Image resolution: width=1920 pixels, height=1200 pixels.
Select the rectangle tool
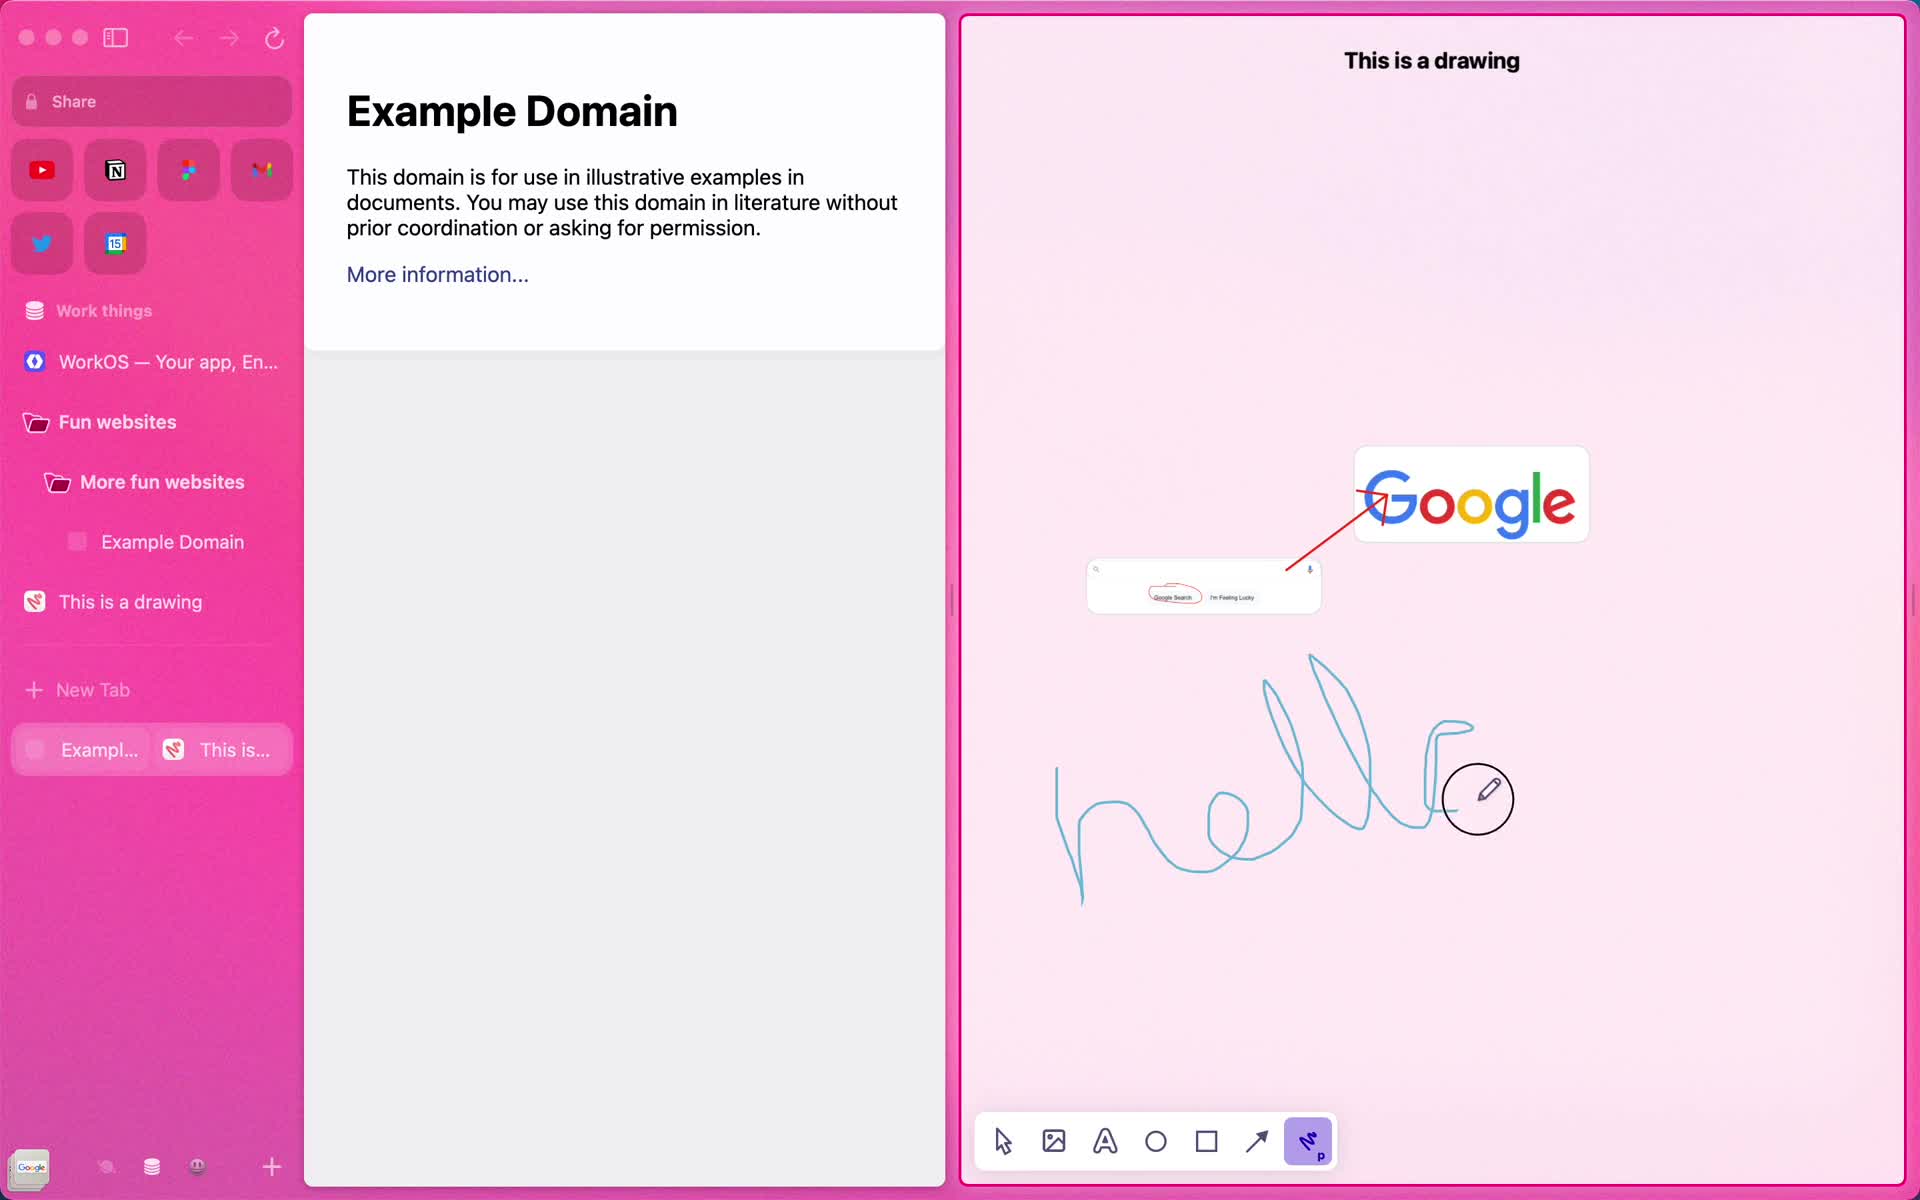tap(1205, 1142)
